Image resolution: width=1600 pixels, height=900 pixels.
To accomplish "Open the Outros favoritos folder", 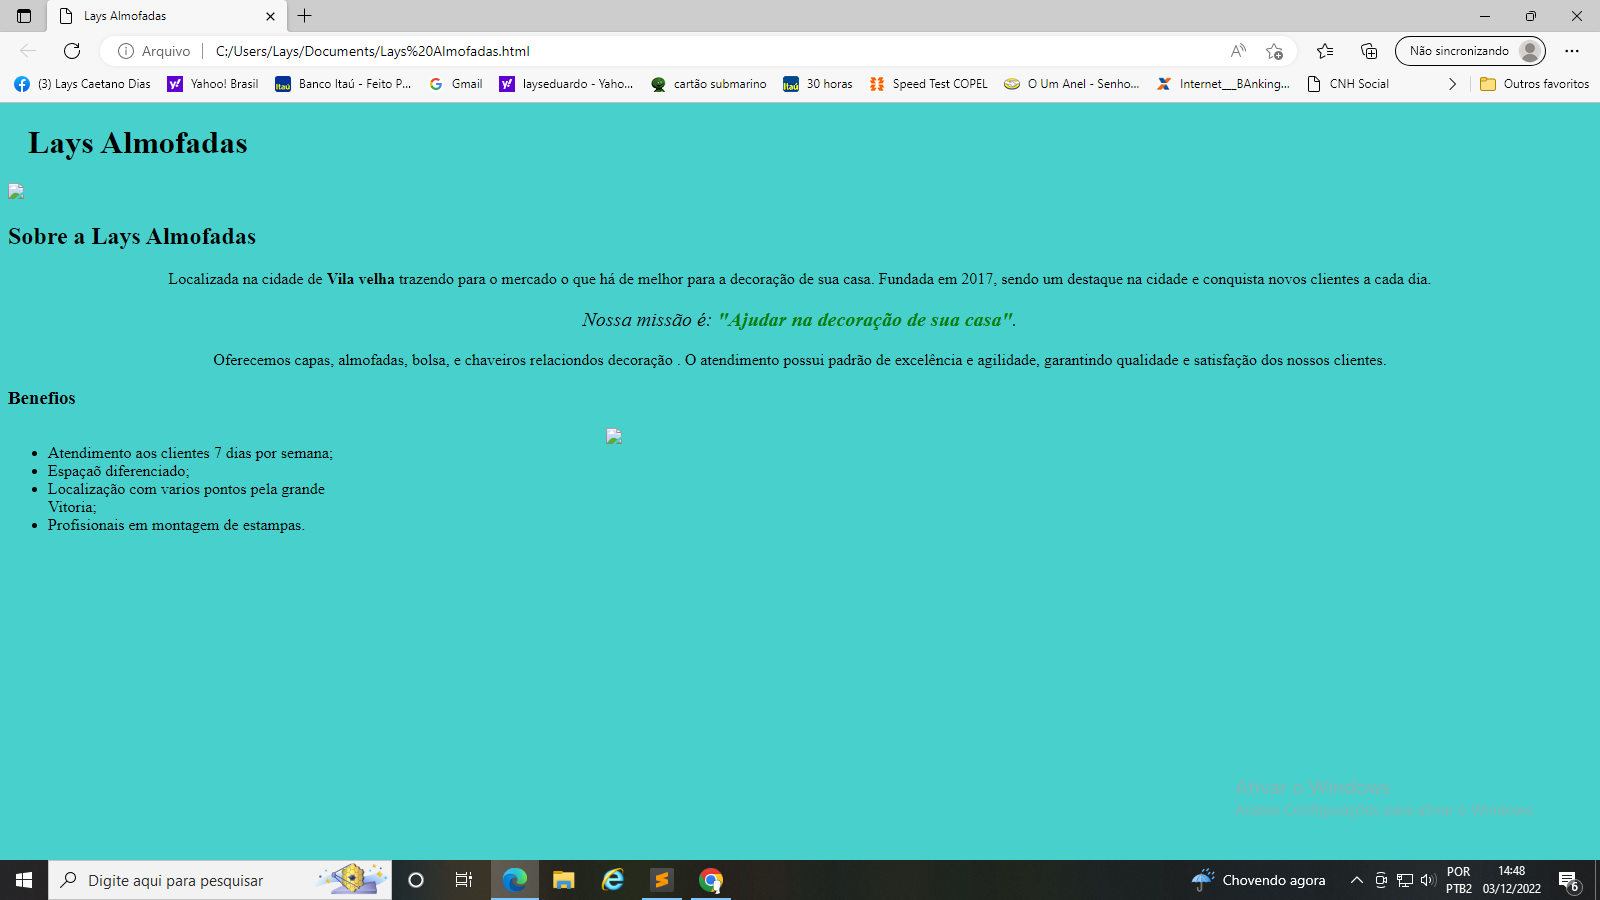I will point(1534,84).
